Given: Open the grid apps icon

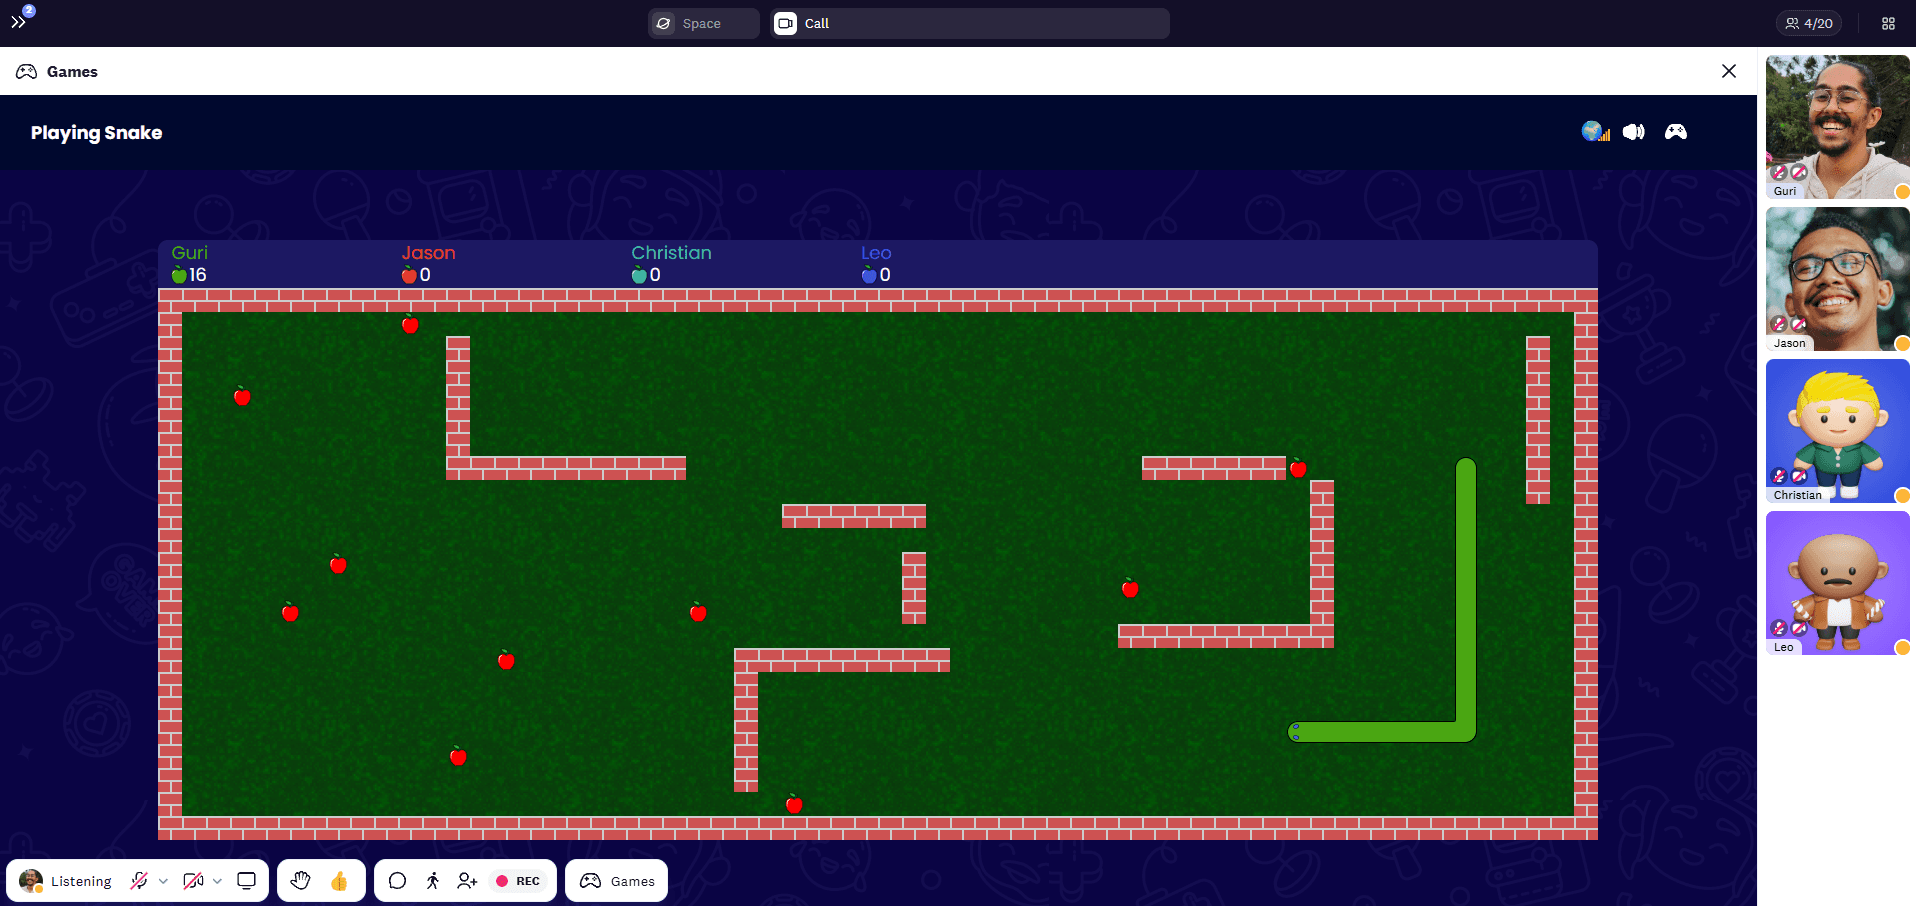Looking at the screenshot, I should coord(1888,23).
